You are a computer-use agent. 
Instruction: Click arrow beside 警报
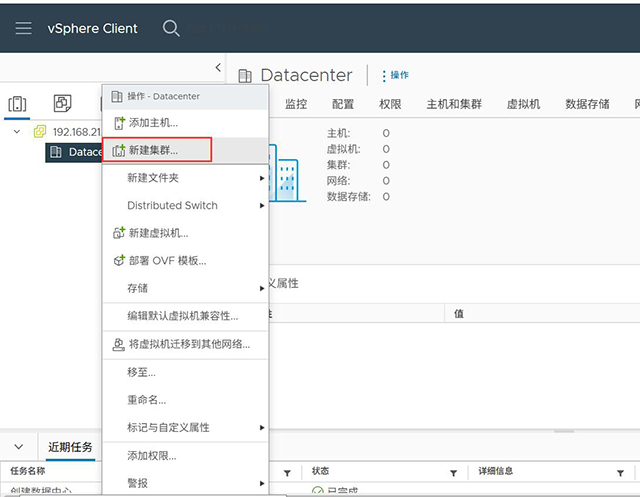[262, 484]
